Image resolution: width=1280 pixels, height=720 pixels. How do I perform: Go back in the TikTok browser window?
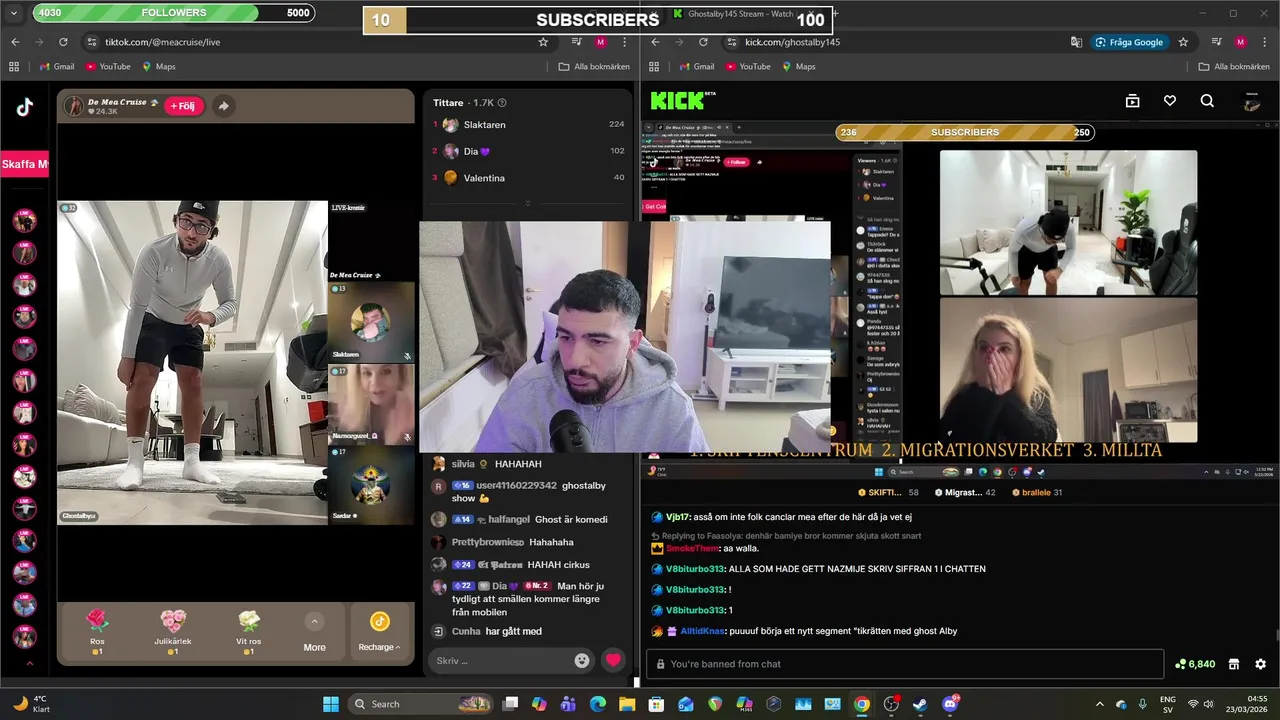tap(15, 42)
